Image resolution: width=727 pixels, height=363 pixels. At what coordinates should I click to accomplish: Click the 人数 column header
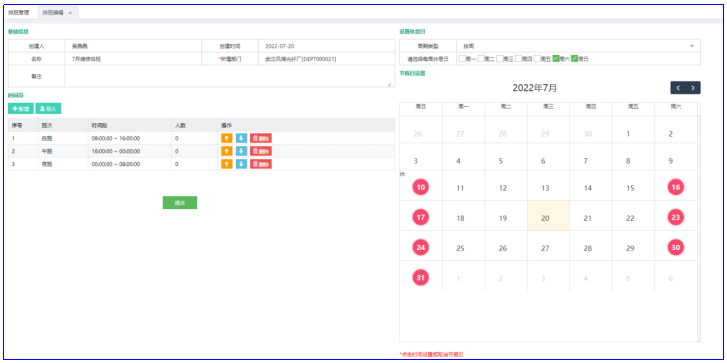click(194, 125)
